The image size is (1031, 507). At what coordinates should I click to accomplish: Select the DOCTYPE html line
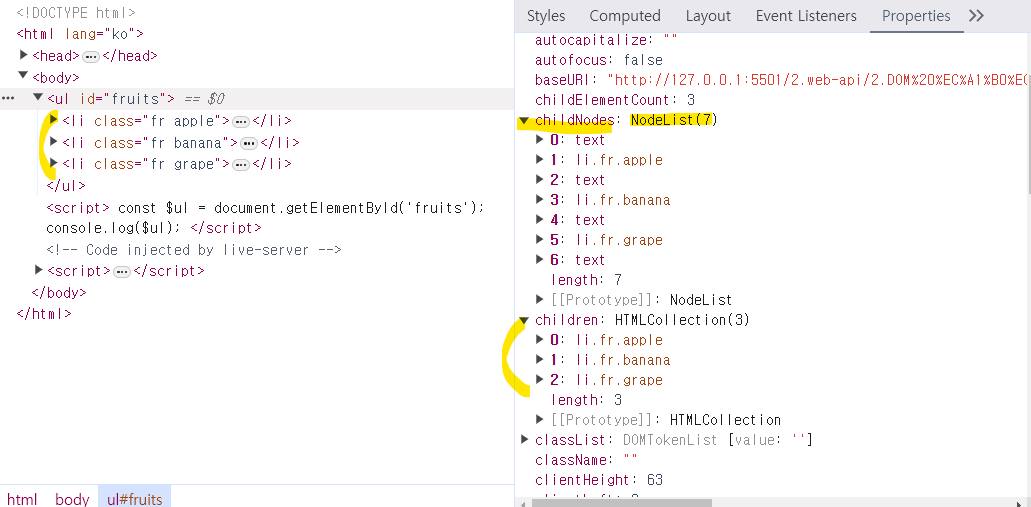click(76, 12)
